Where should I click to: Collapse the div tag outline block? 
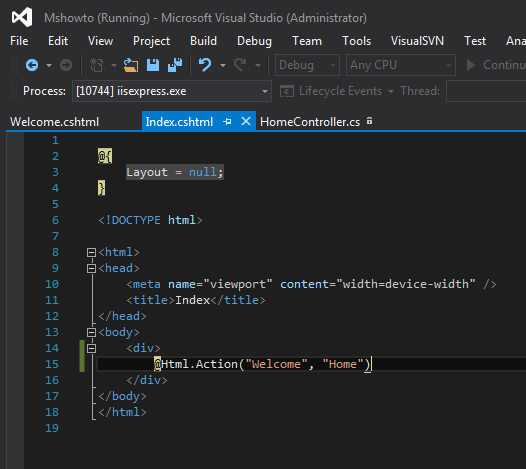(91, 348)
